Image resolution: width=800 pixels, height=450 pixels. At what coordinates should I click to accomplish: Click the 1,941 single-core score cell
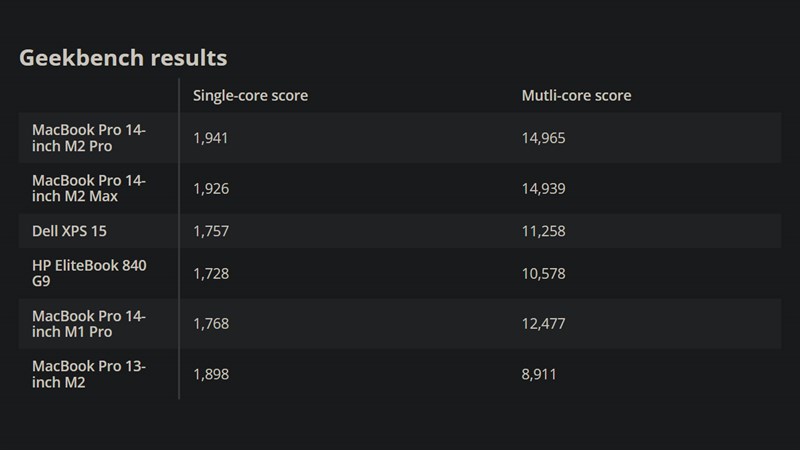211,138
